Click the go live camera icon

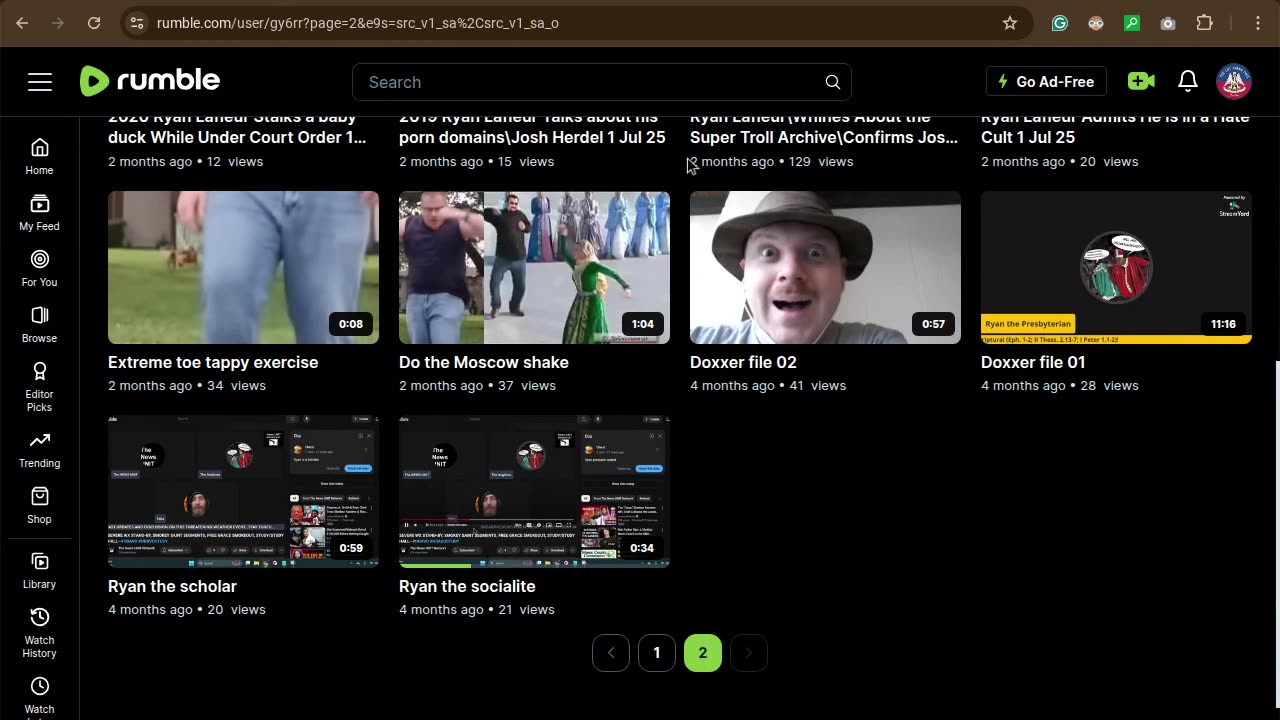[x=1140, y=82]
